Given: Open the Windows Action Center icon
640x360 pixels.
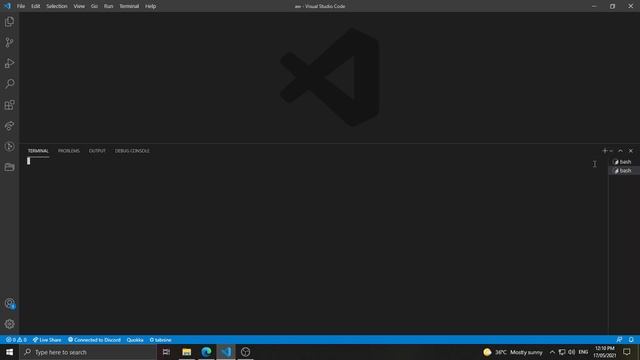Looking at the screenshot, I should tap(627, 352).
